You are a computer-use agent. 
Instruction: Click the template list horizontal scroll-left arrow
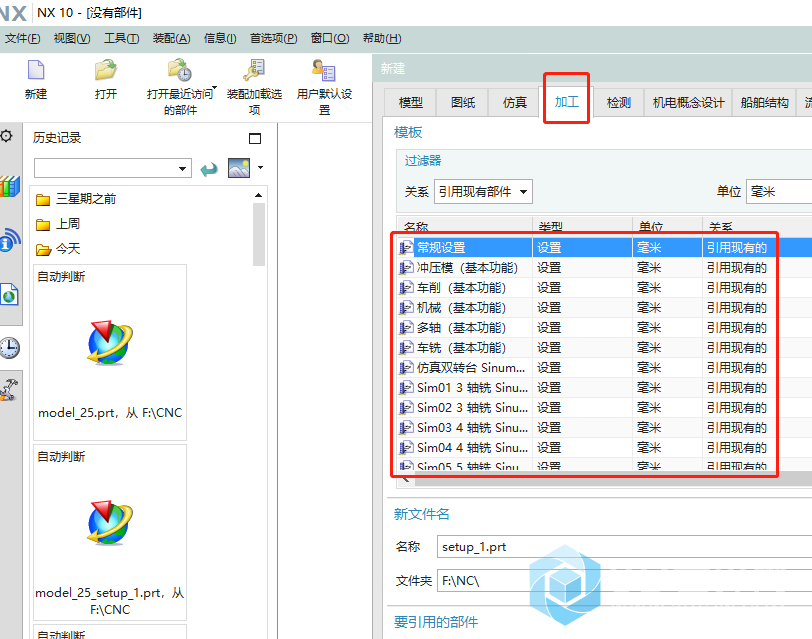click(x=405, y=480)
